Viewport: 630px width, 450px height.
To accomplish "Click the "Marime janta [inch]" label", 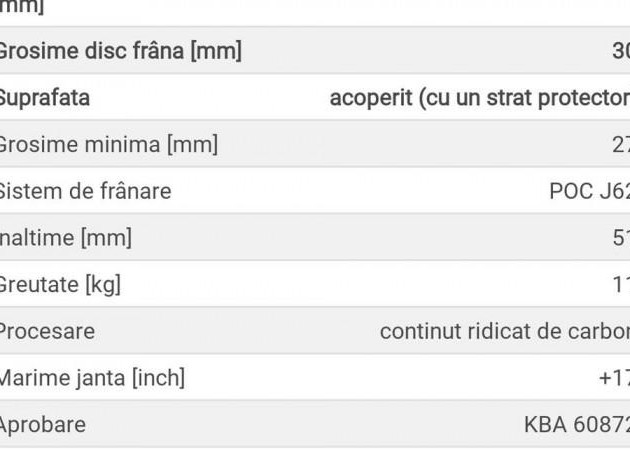I will point(92,378).
